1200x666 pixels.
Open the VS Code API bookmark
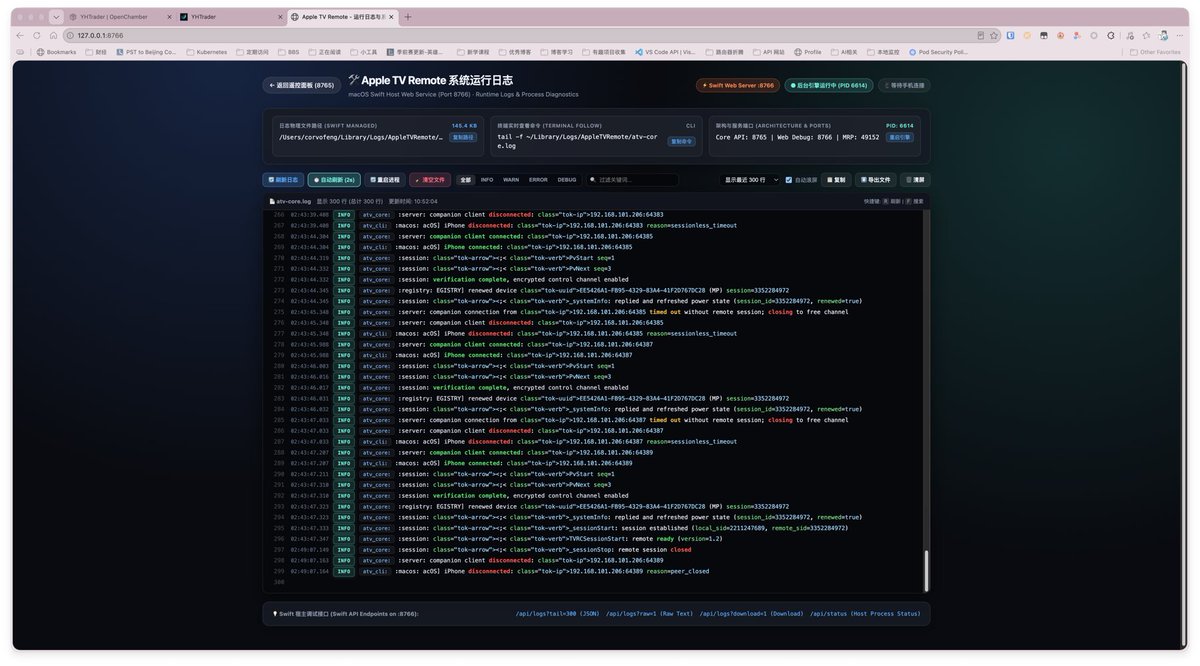(x=665, y=52)
